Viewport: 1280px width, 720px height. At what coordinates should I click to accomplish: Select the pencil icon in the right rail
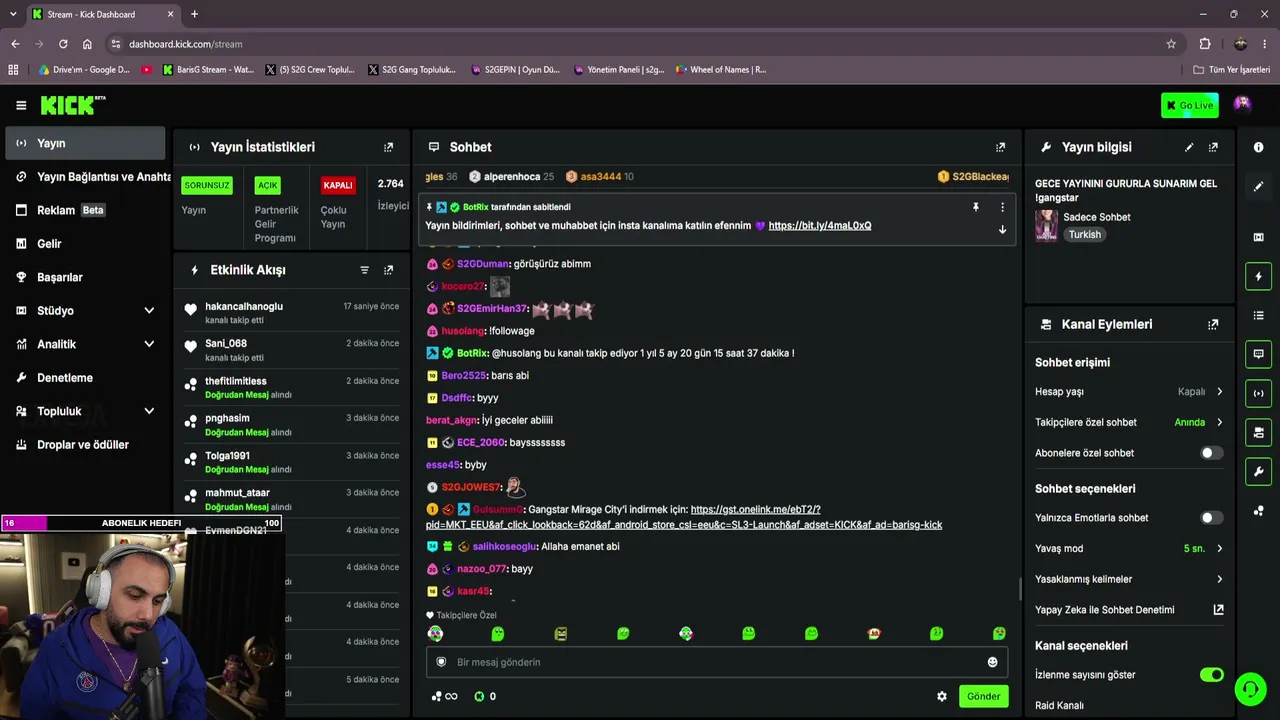click(1258, 186)
